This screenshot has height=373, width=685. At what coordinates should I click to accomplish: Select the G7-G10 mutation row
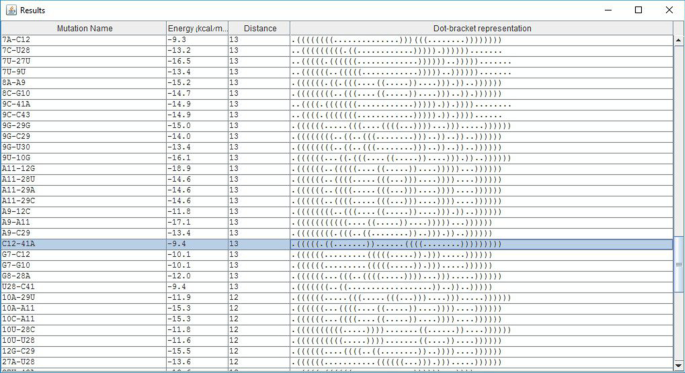coord(337,266)
